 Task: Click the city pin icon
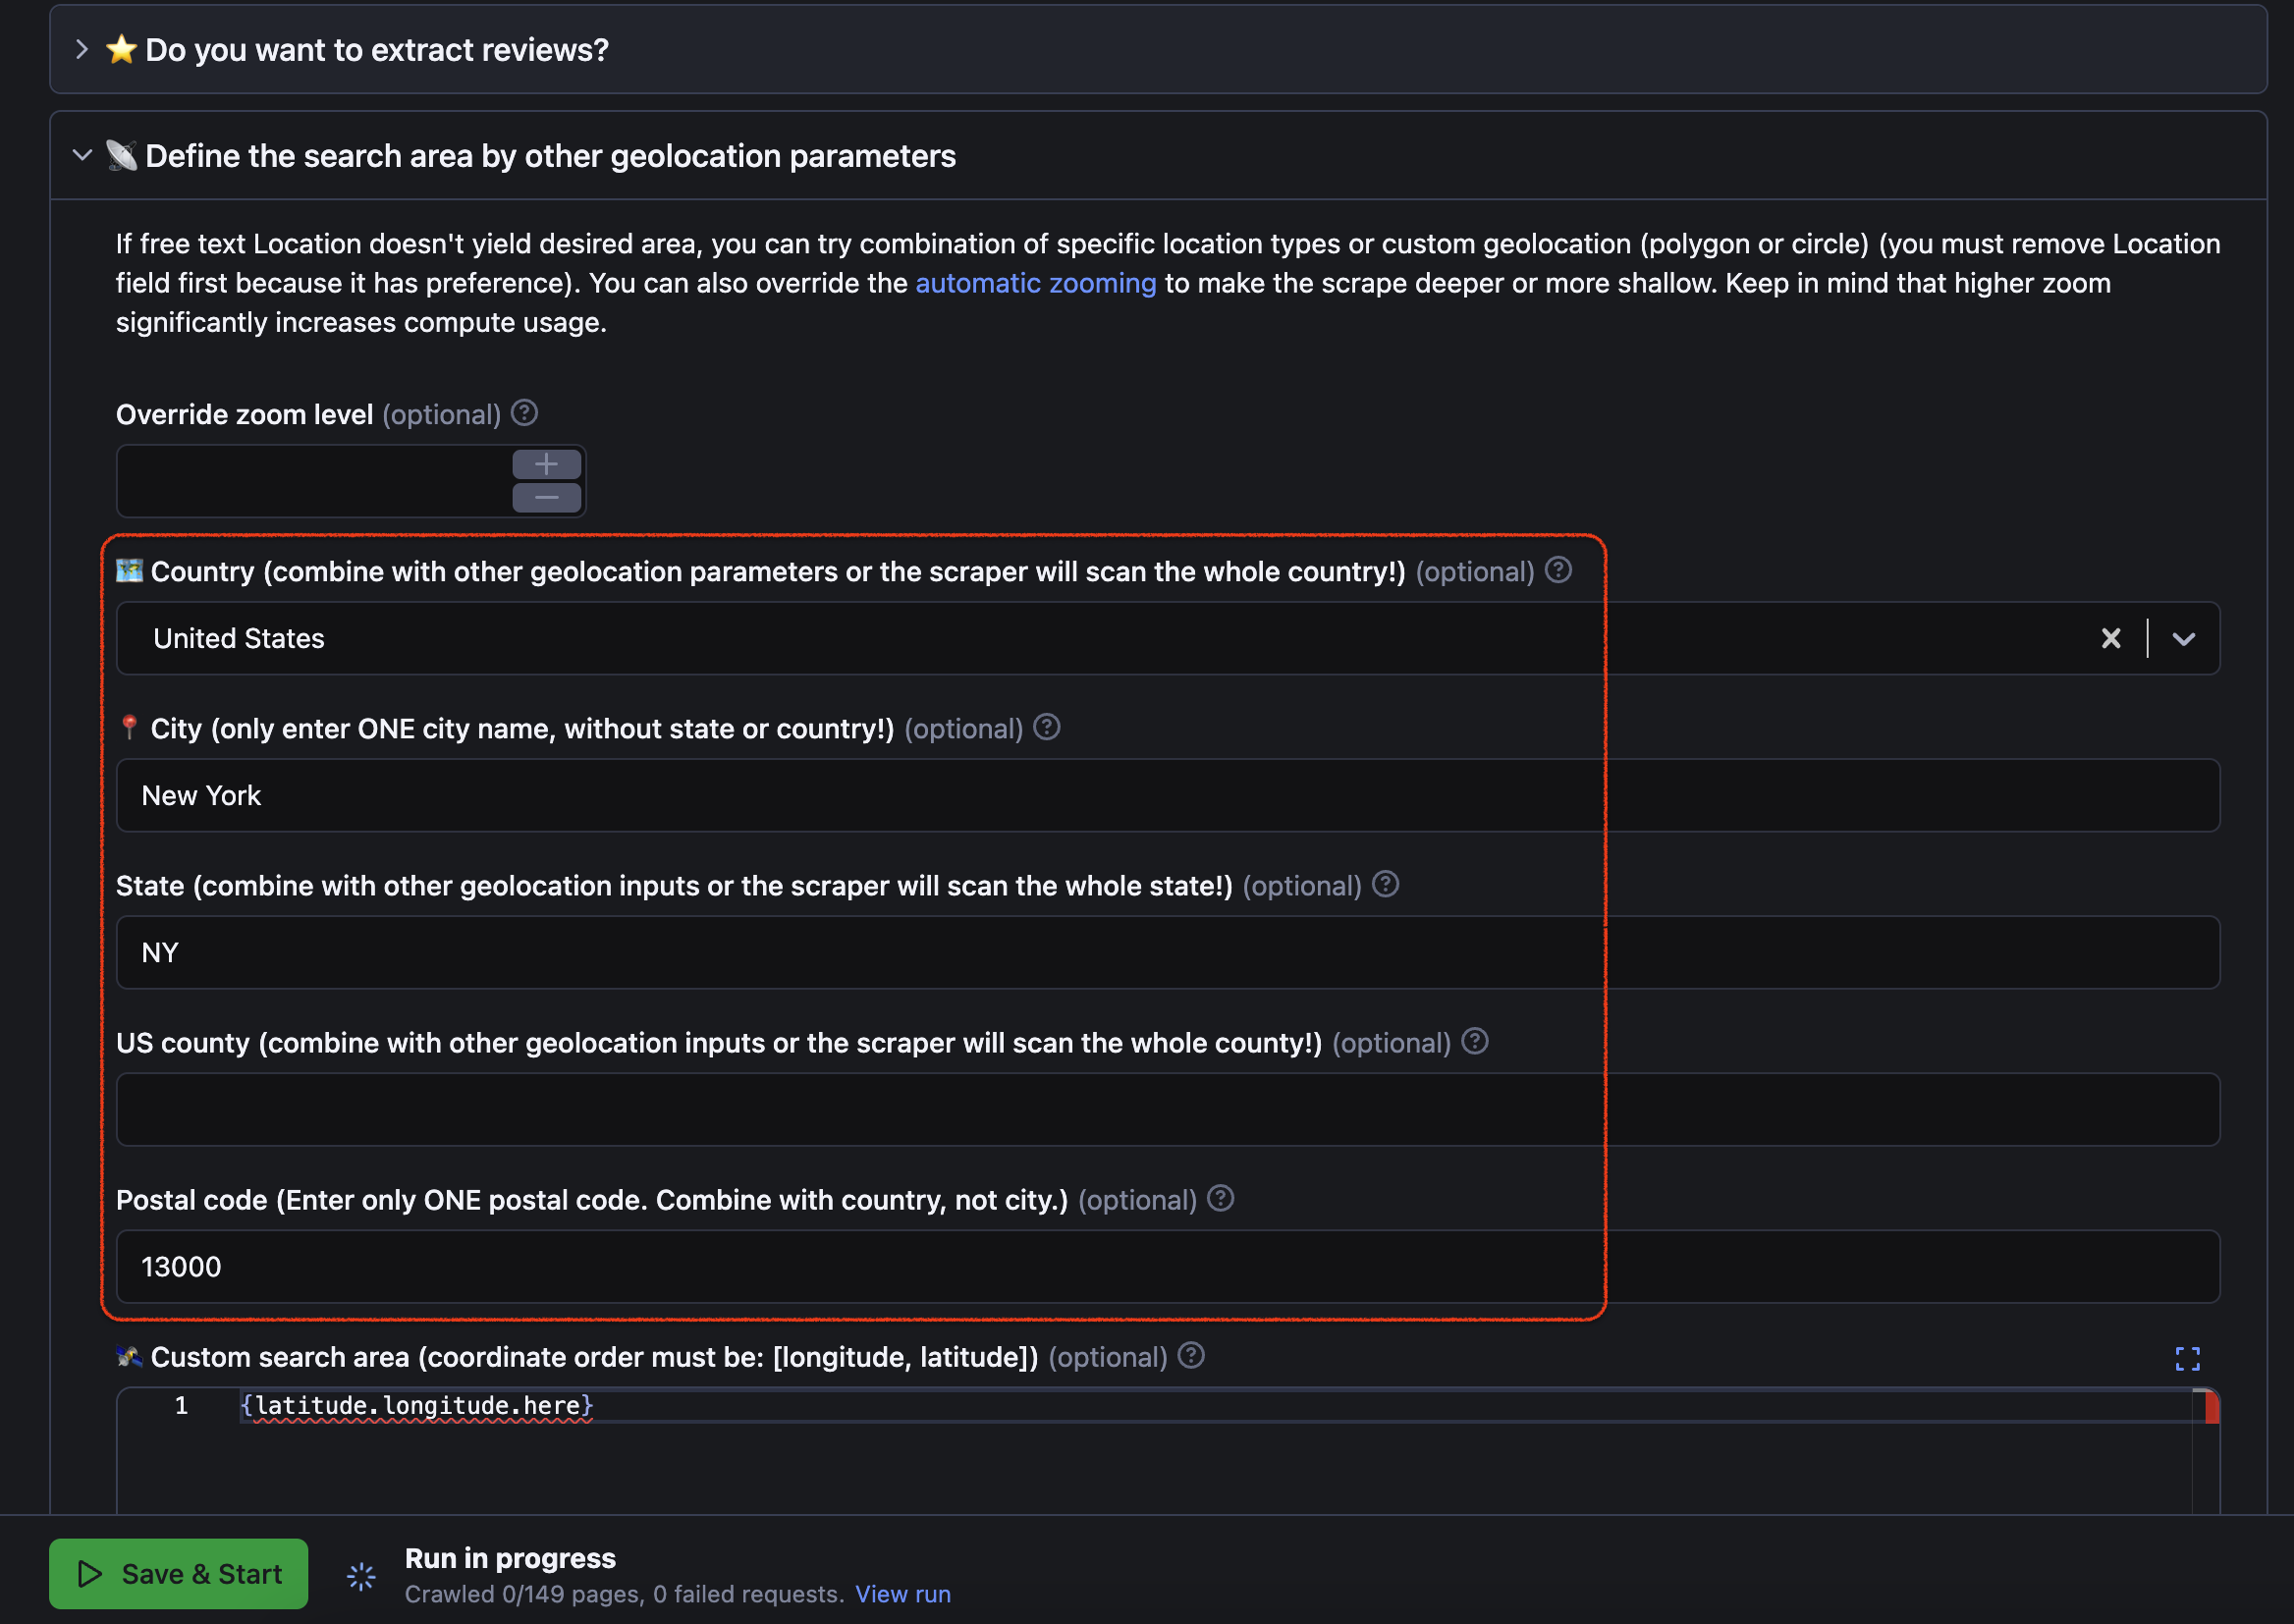(x=132, y=726)
